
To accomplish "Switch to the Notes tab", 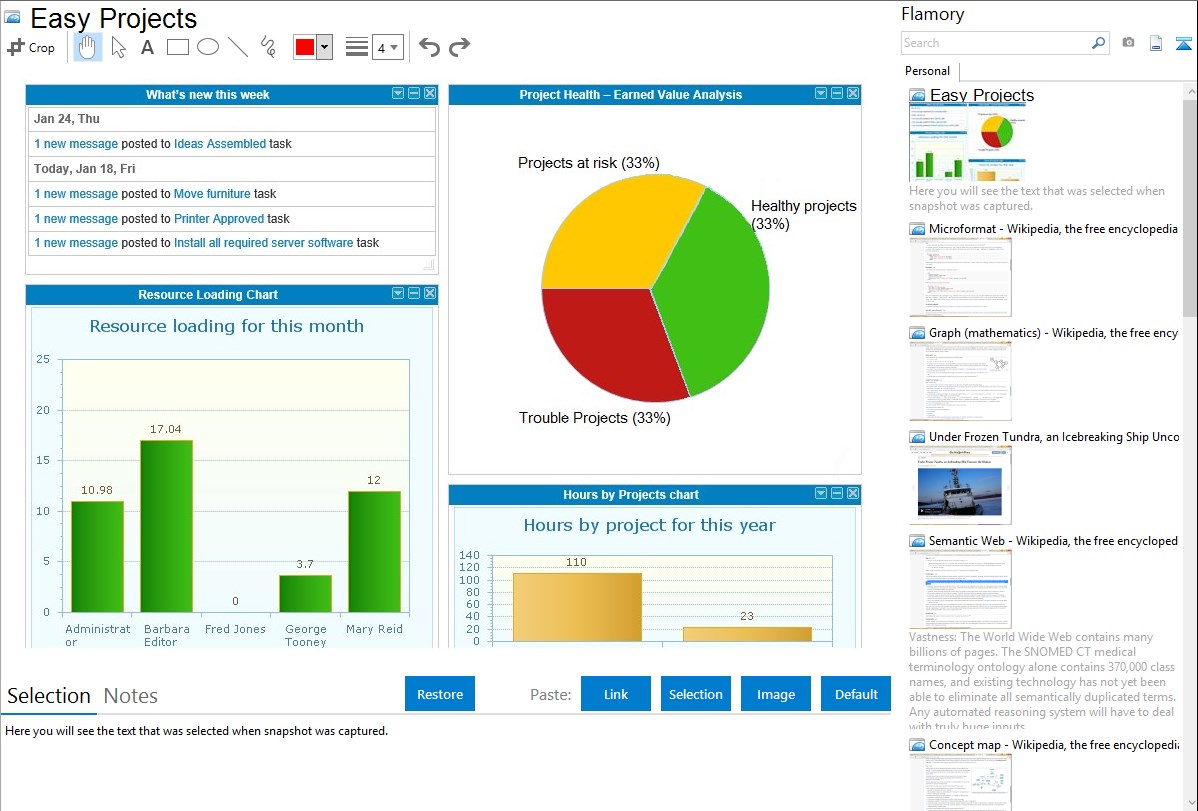I will [131, 696].
